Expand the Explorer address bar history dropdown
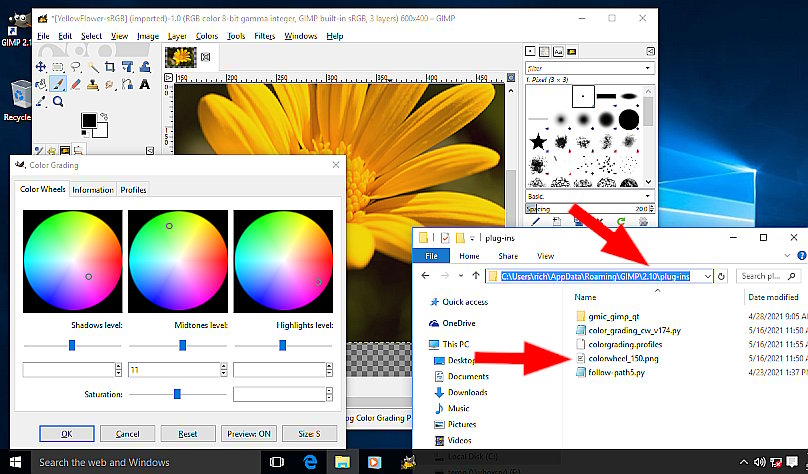Screen dimensions: 808x474 click(x=708, y=276)
